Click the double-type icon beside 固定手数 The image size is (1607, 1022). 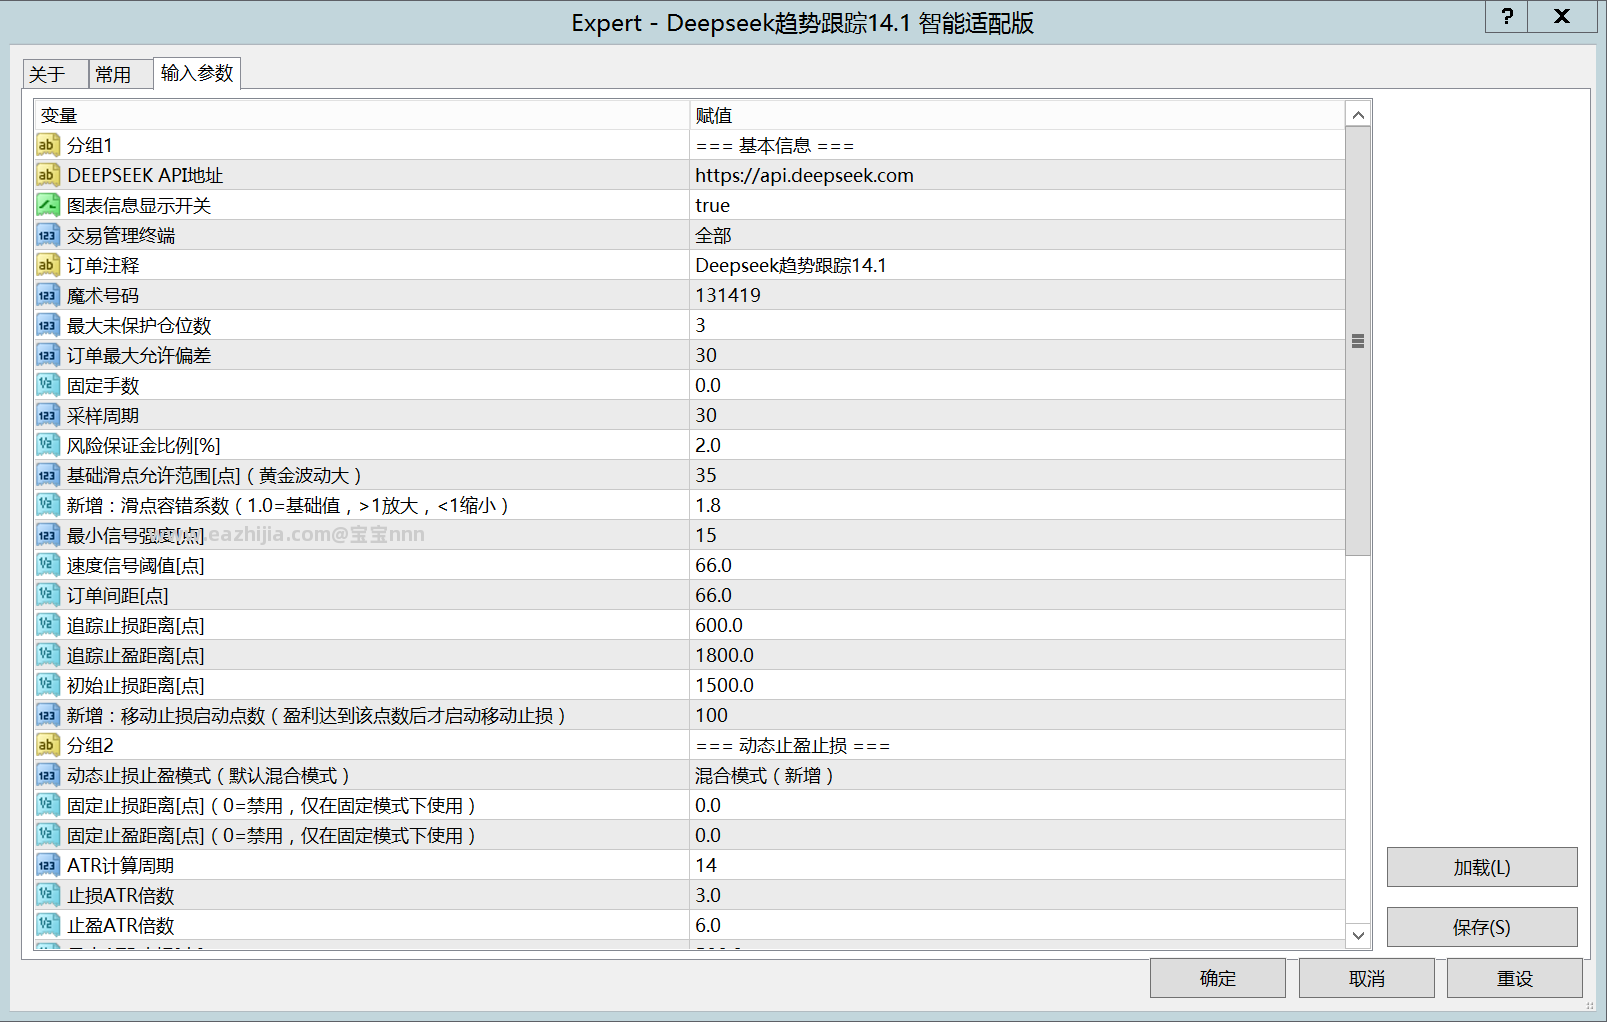click(47, 385)
